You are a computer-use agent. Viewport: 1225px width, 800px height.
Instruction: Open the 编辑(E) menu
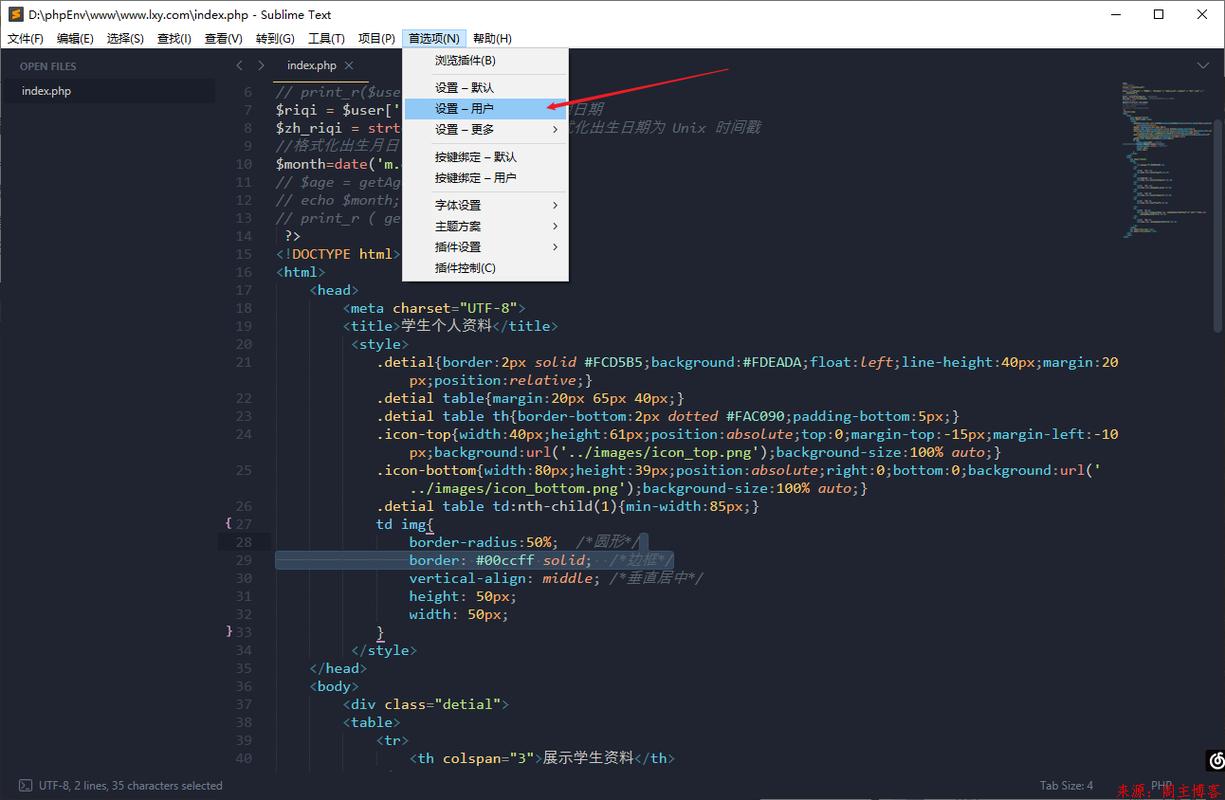pos(75,38)
